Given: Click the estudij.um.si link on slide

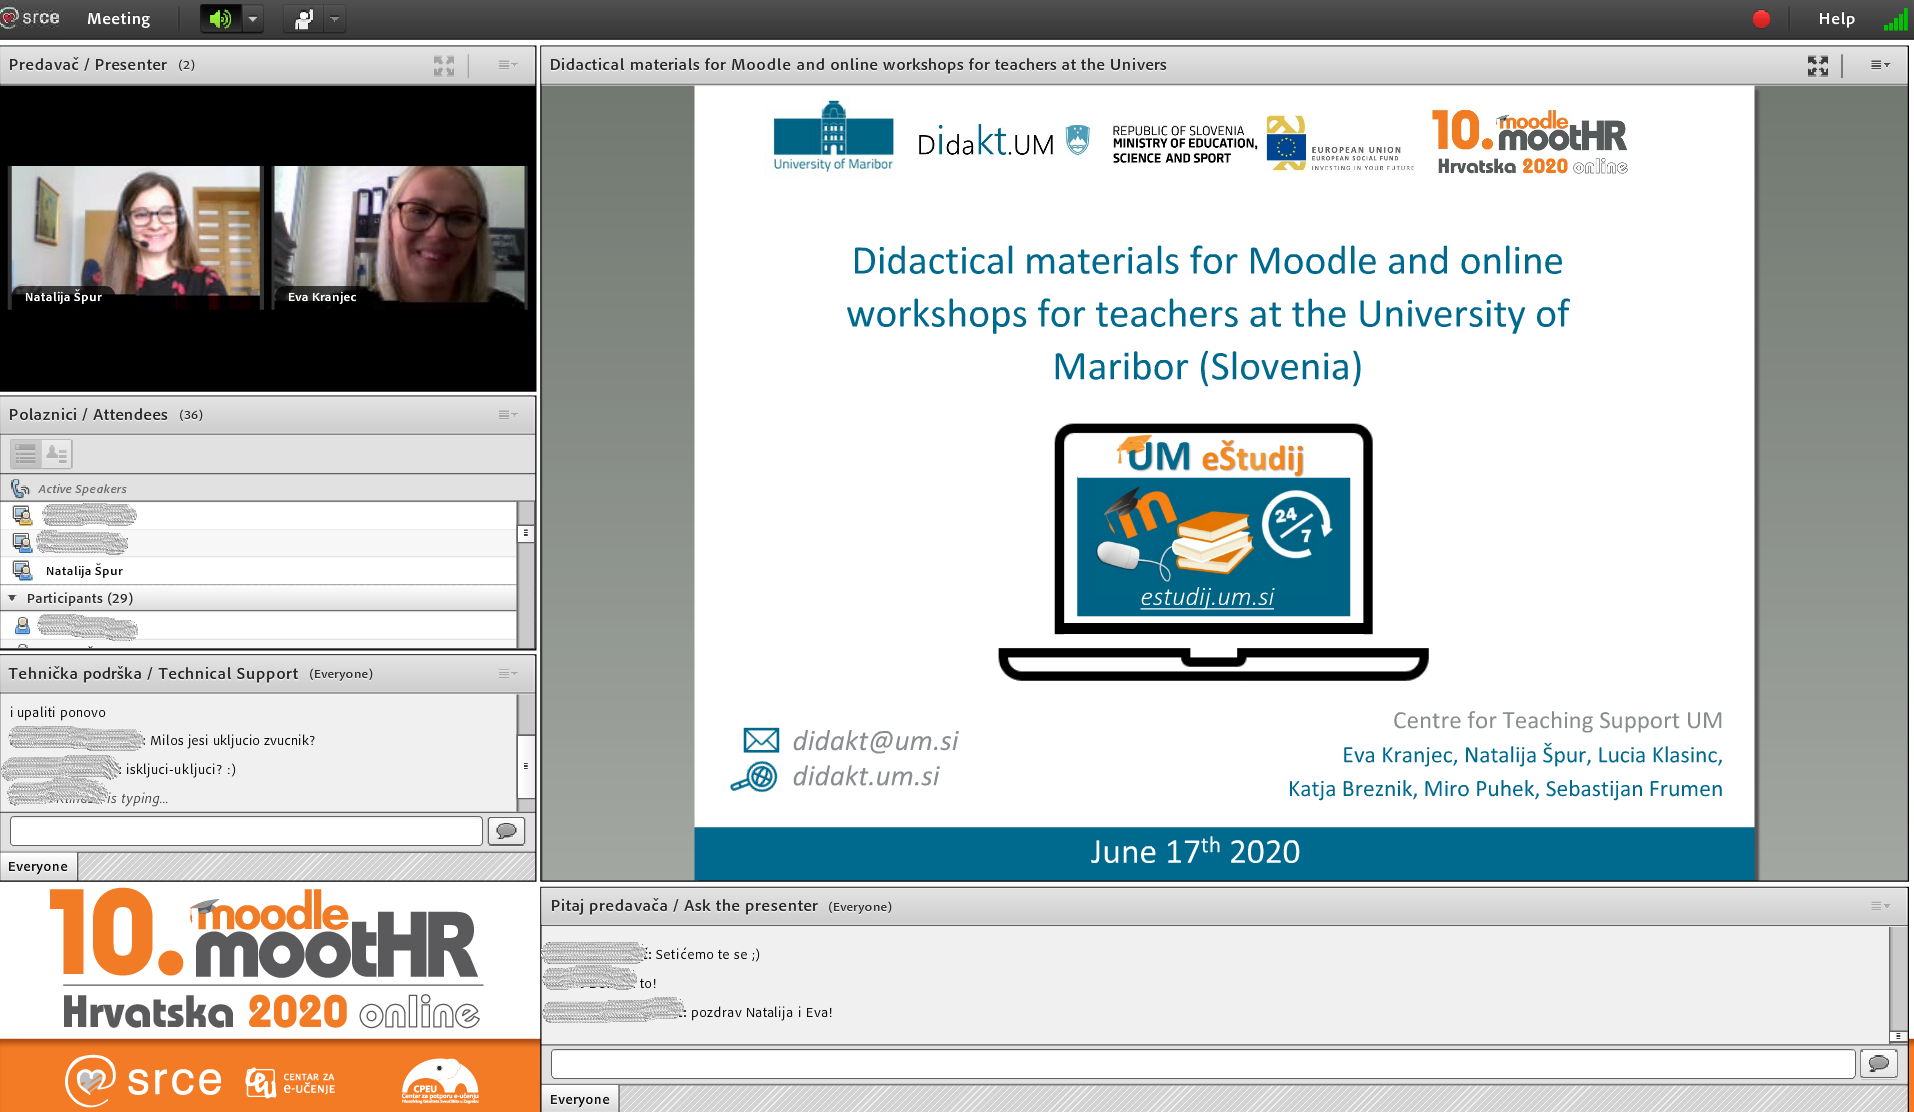Looking at the screenshot, I should [x=1207, y=597].
